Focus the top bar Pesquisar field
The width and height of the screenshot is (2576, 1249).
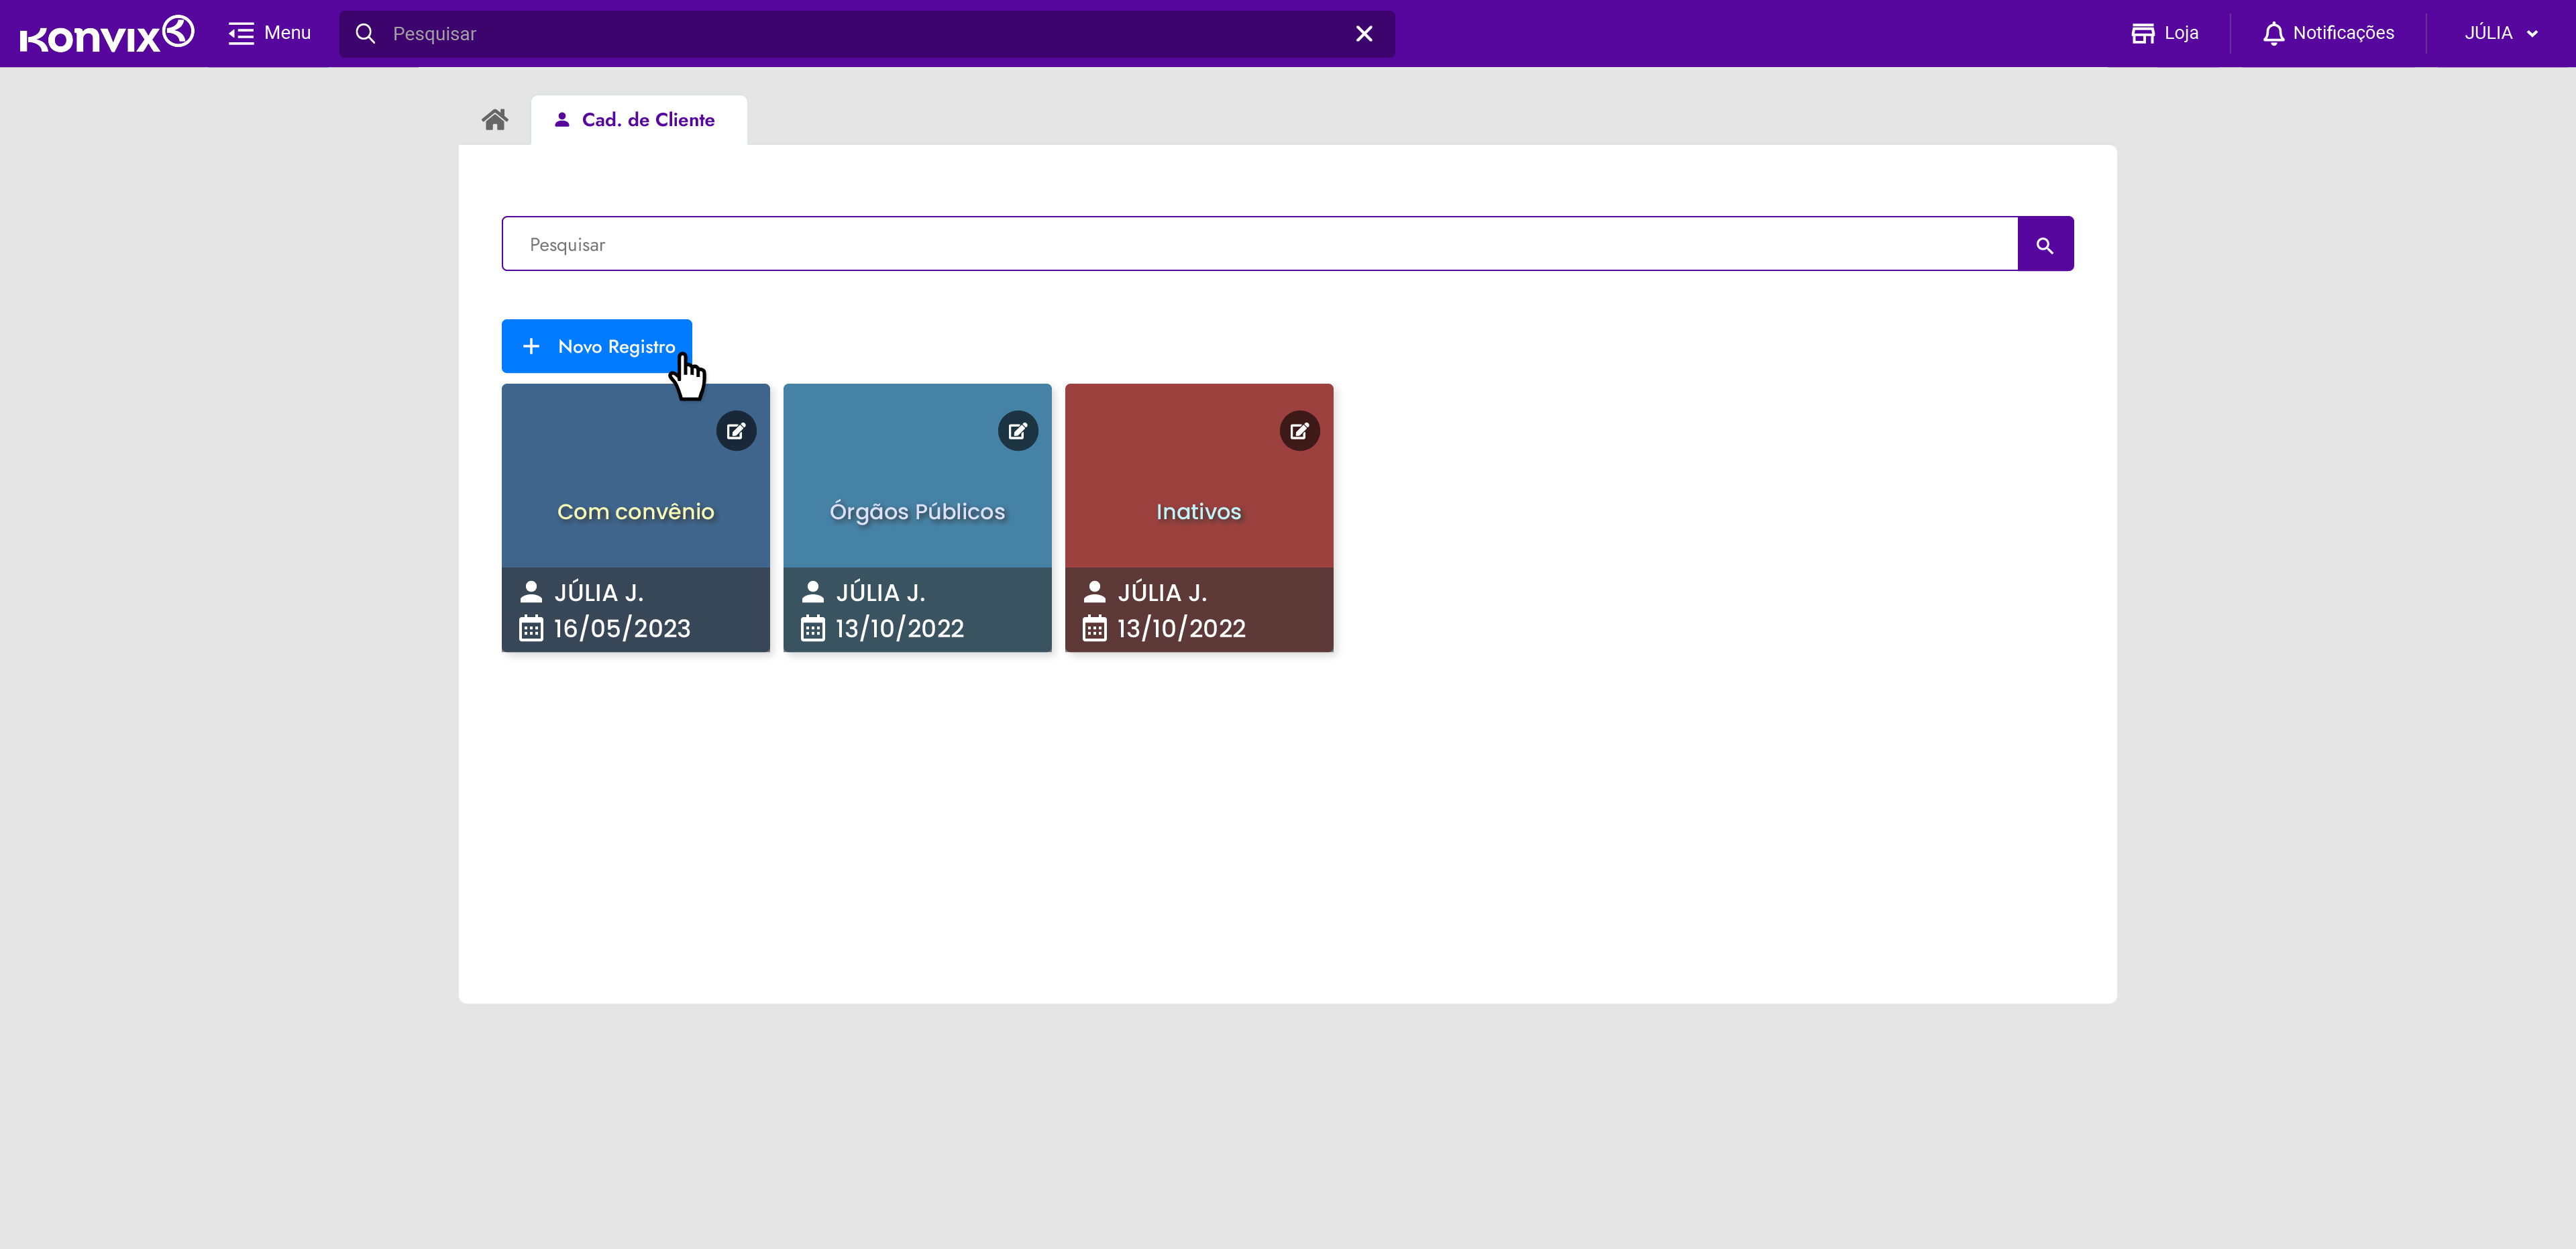click(860, 34)
